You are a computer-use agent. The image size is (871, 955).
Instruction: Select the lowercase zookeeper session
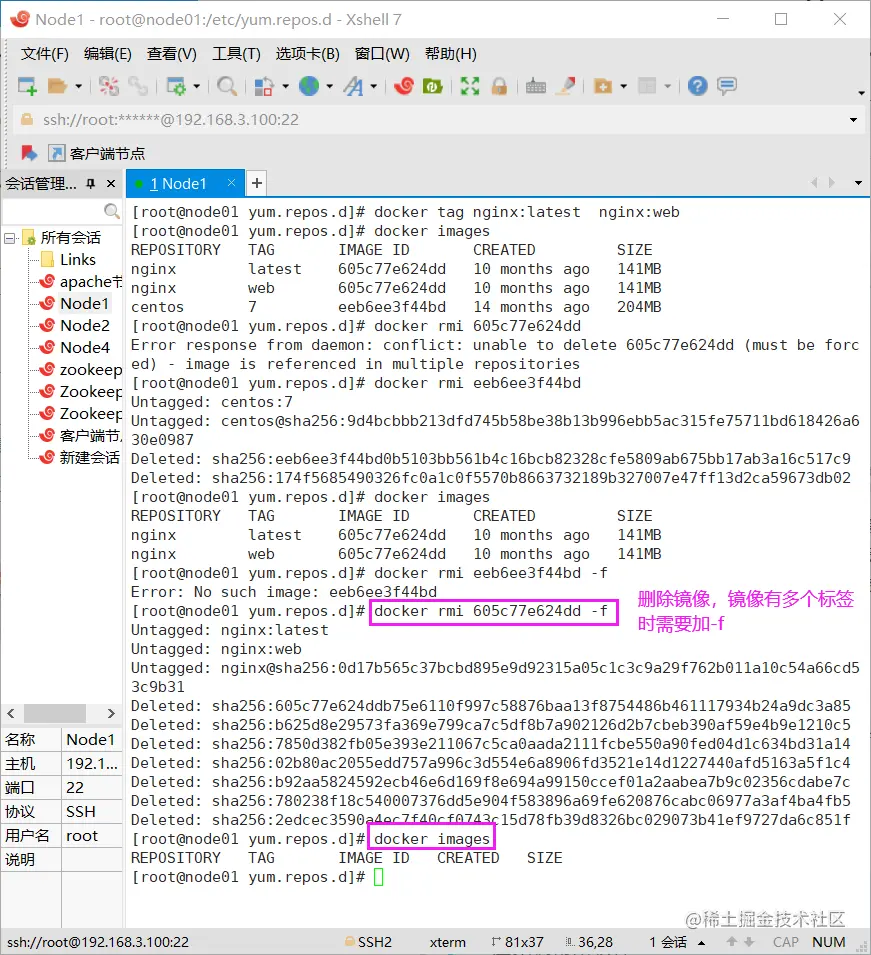point(80,370)
